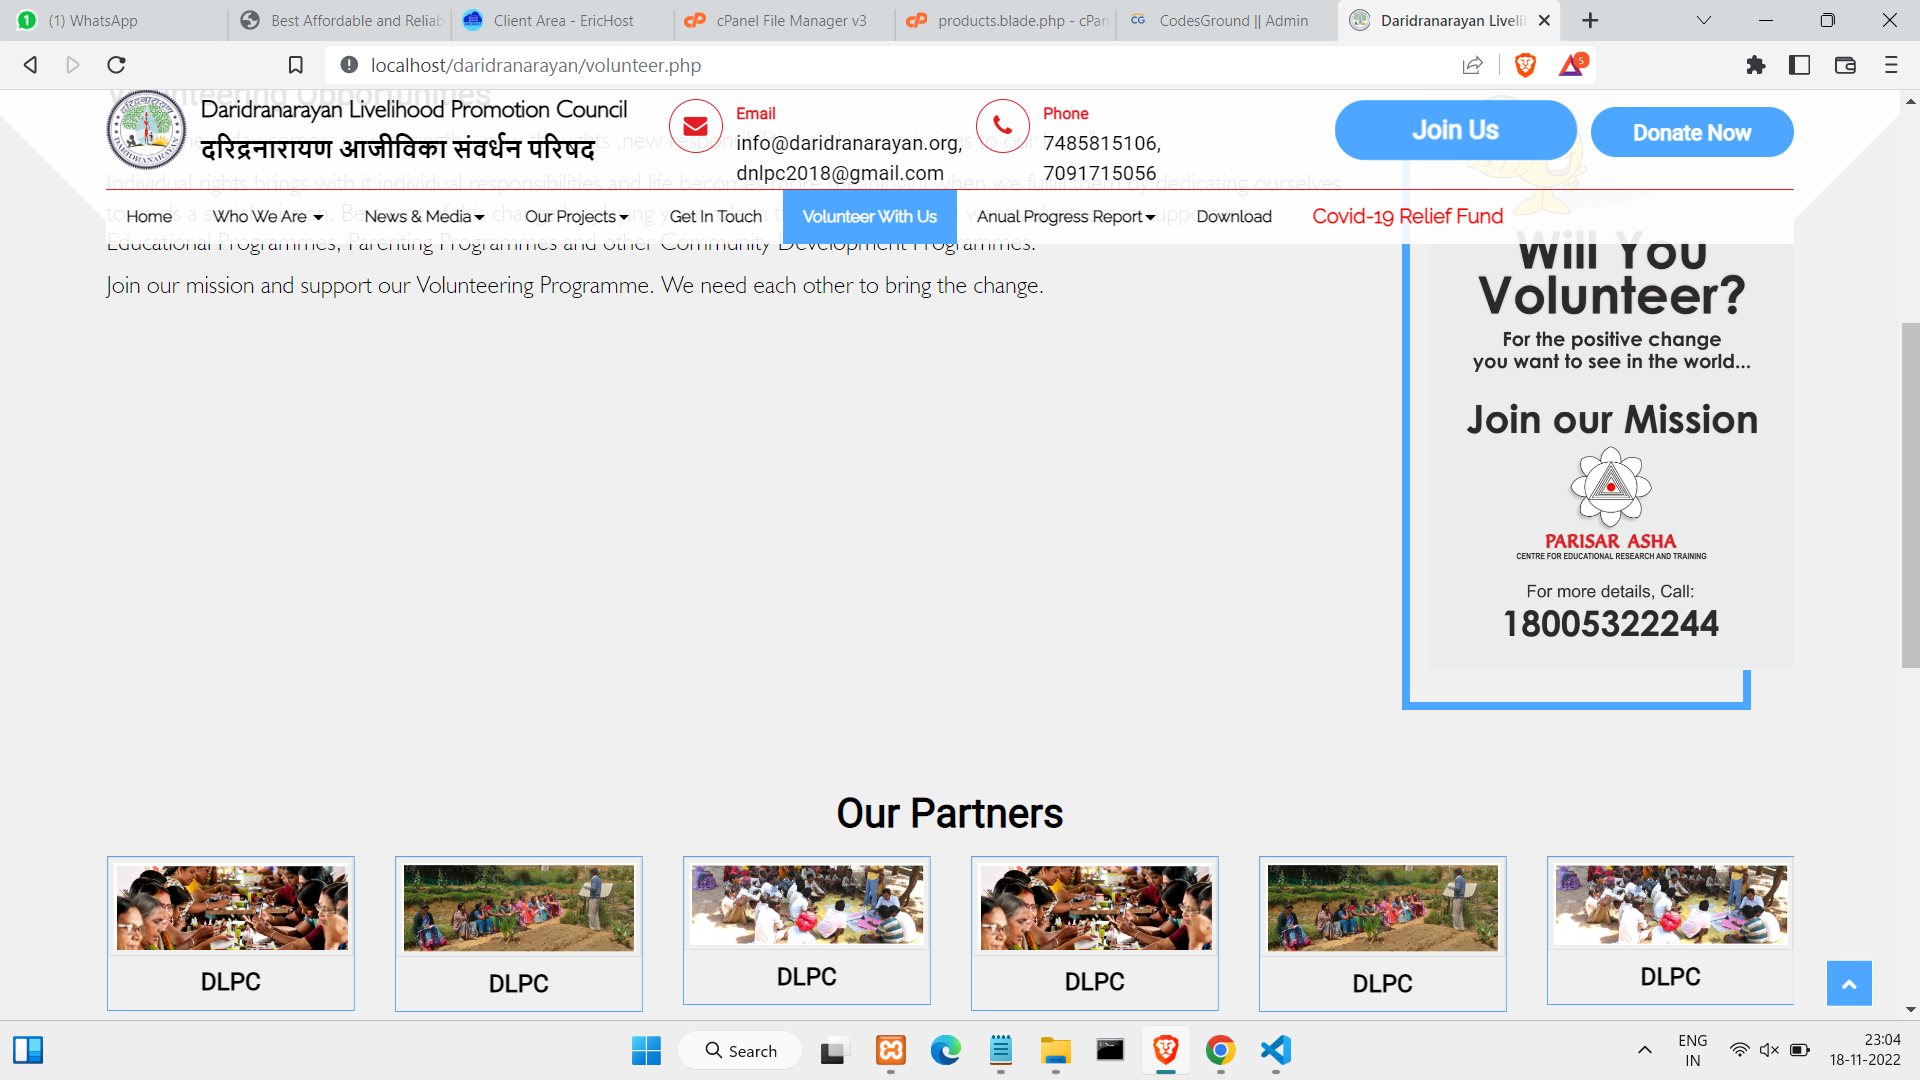Open the clock and date display
The image size is (1920, 1080).
[x=1865, y=1051]
